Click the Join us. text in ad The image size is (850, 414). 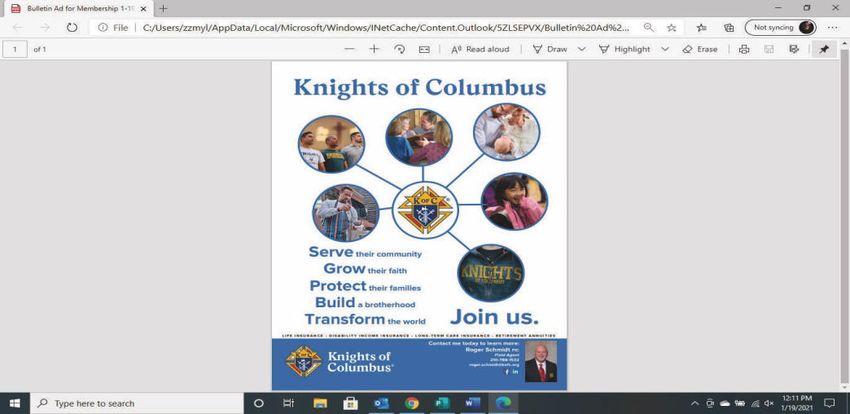coord(494,316)
